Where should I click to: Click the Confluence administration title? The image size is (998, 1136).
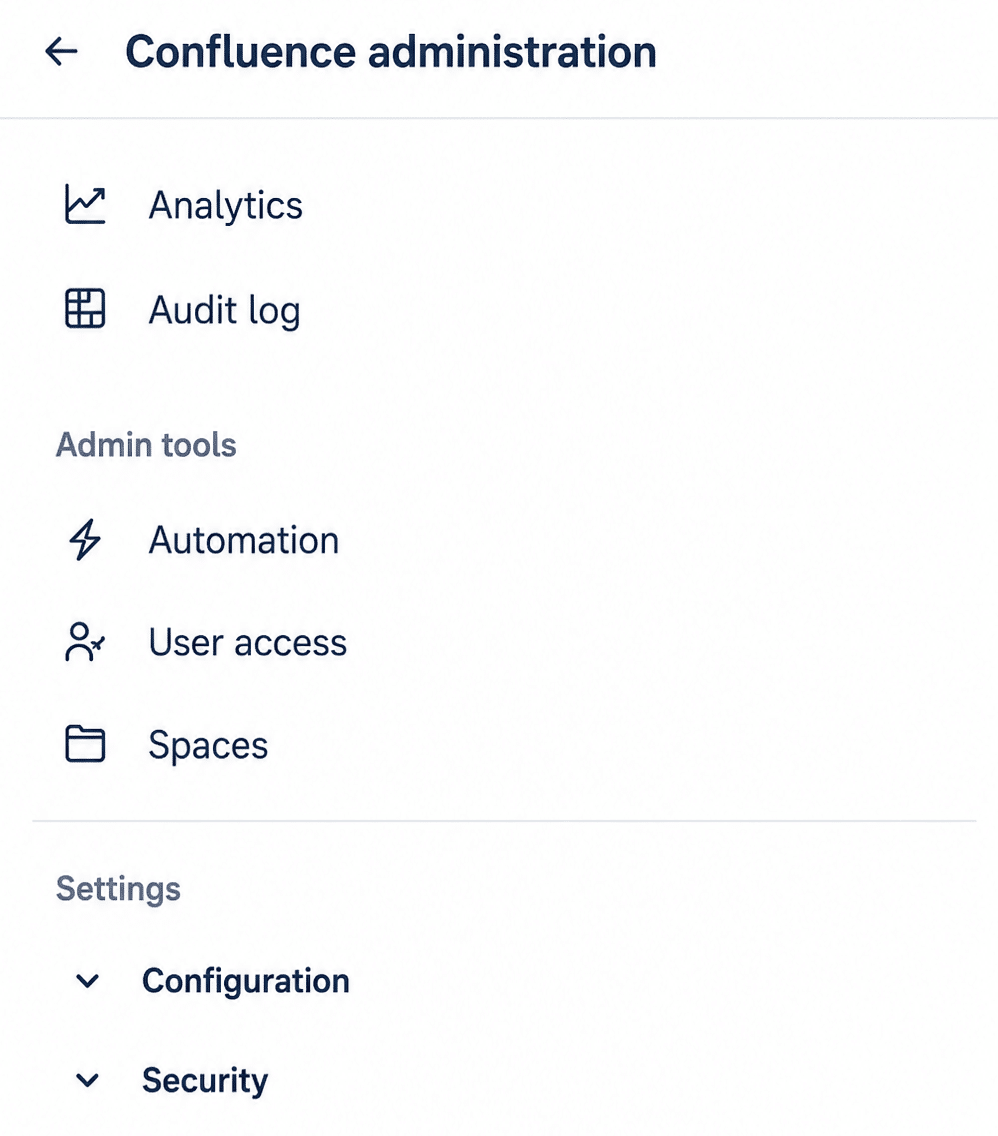(391, 52)
